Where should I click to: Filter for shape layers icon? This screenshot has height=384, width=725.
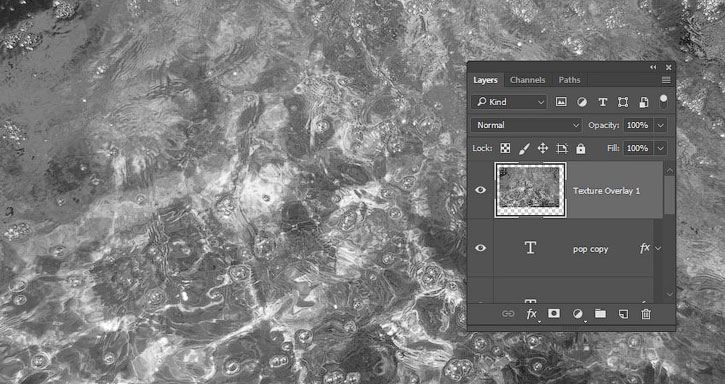623,102
